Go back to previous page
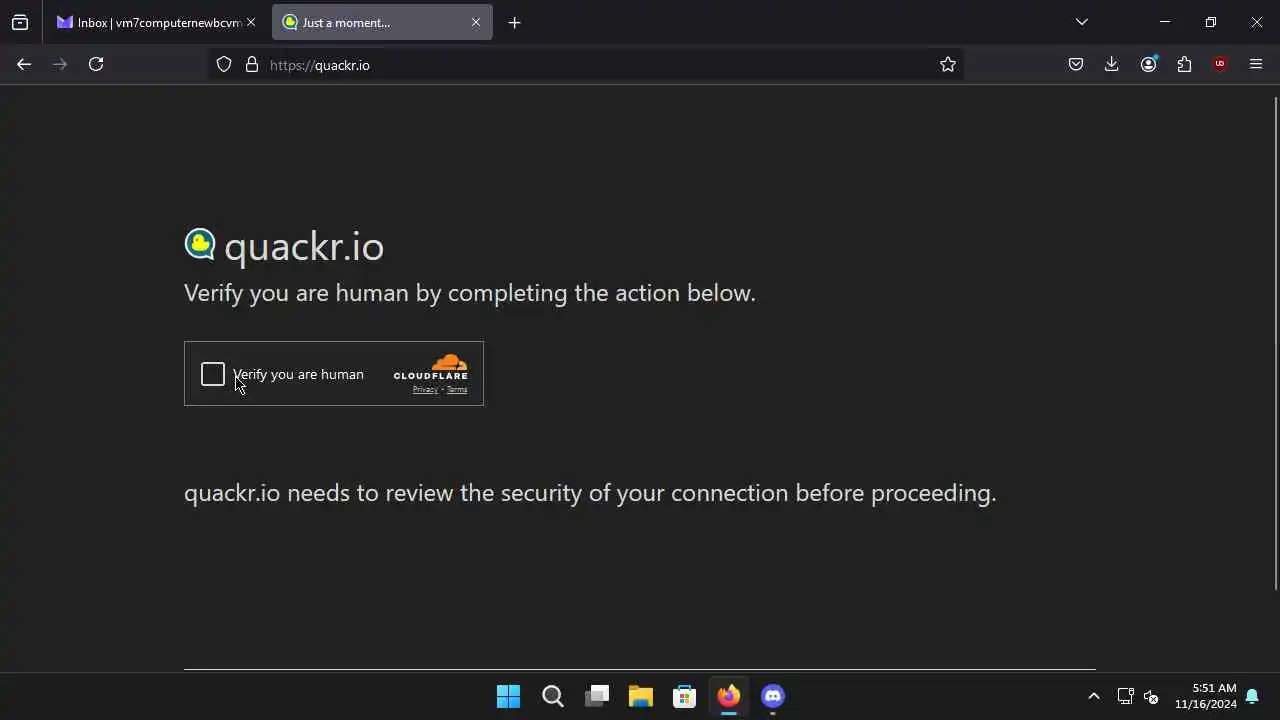This screenshot has height=720, width=1280. 24,64
